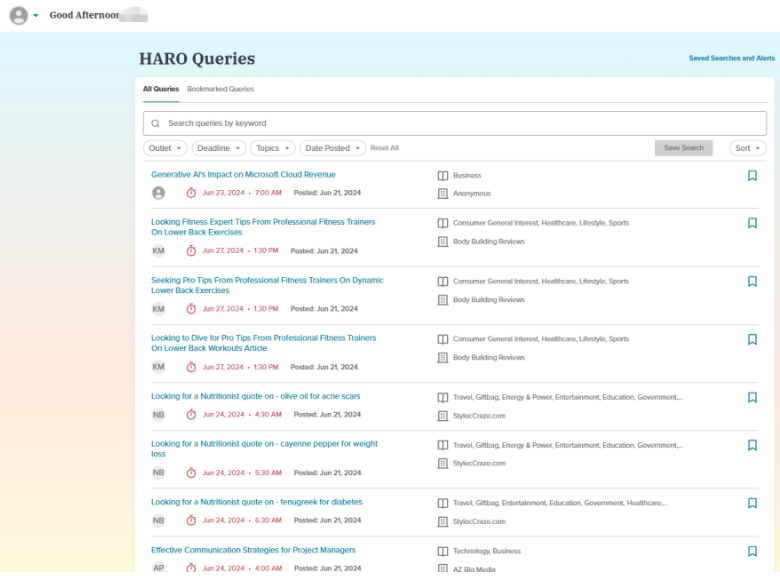Bookmark the Fitness Expert Tips Lower Back Exercises query

coord(752,223)
